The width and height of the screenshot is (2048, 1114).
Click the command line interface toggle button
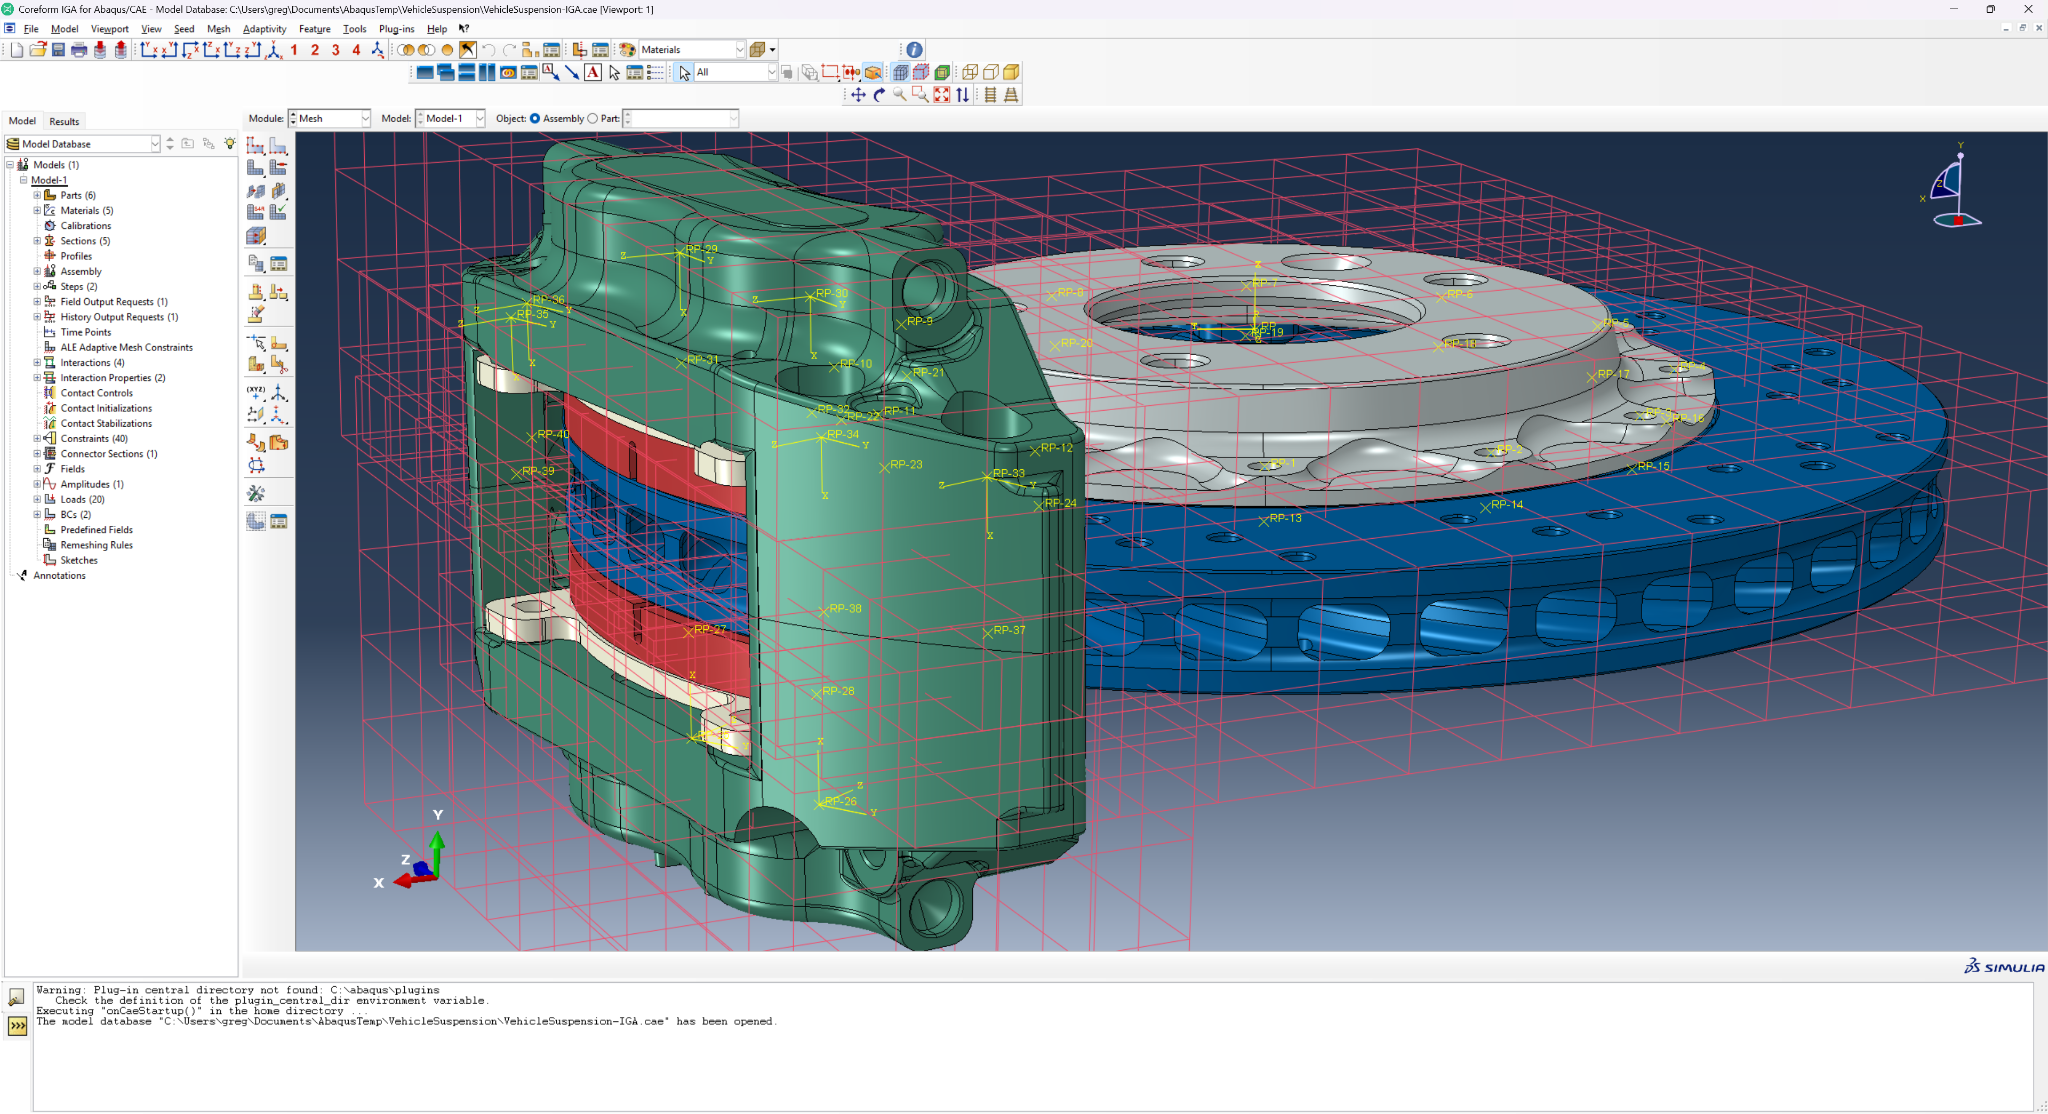click(17, 1026)
